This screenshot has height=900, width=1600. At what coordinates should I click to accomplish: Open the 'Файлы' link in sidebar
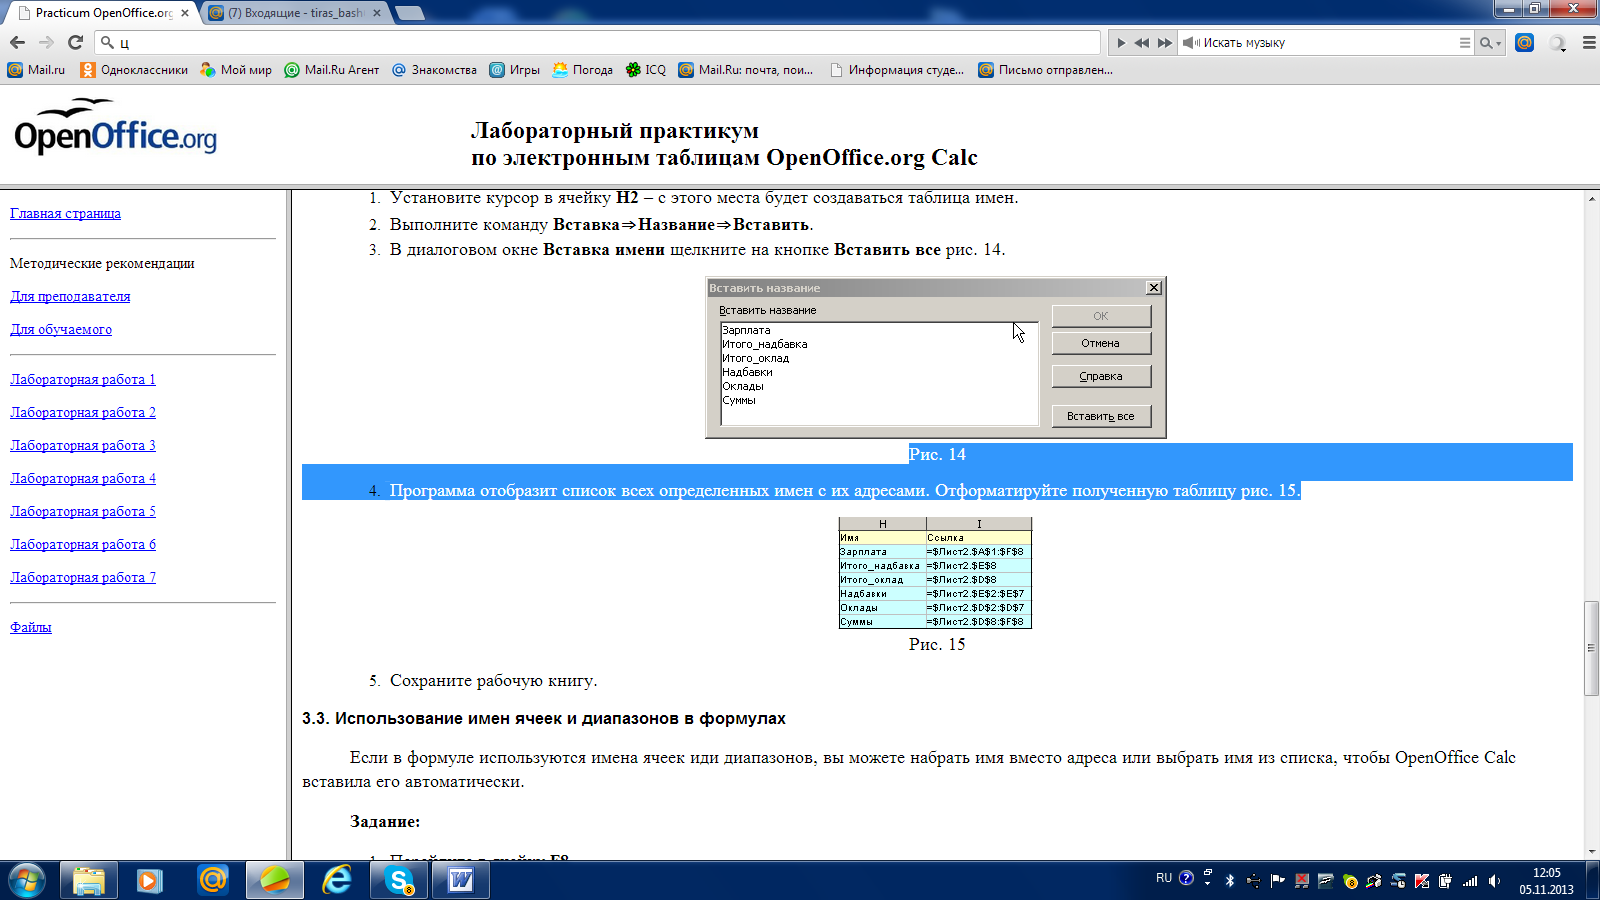click(31, 627)
